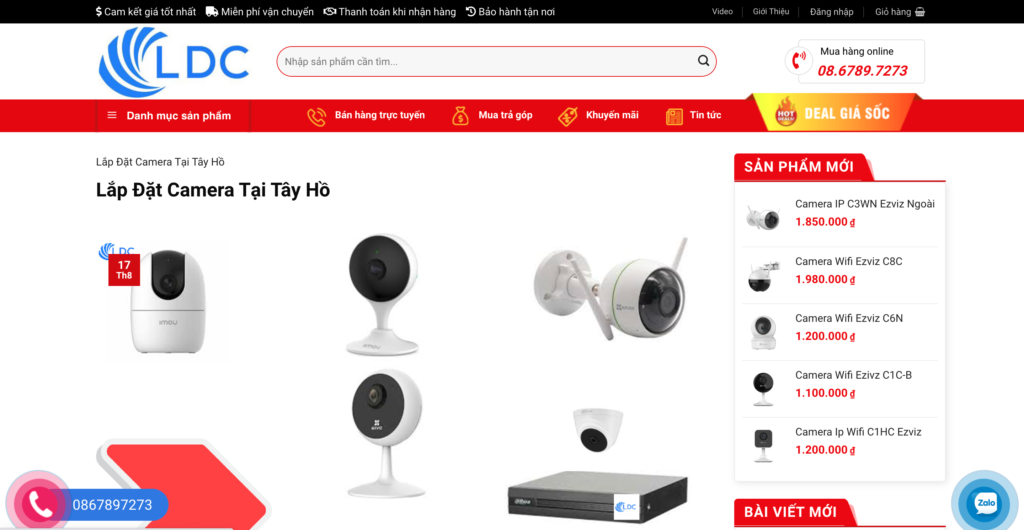Open the Video link in top bar
Viewport: 1024px width, 530px height.
[x=722, y=12]
